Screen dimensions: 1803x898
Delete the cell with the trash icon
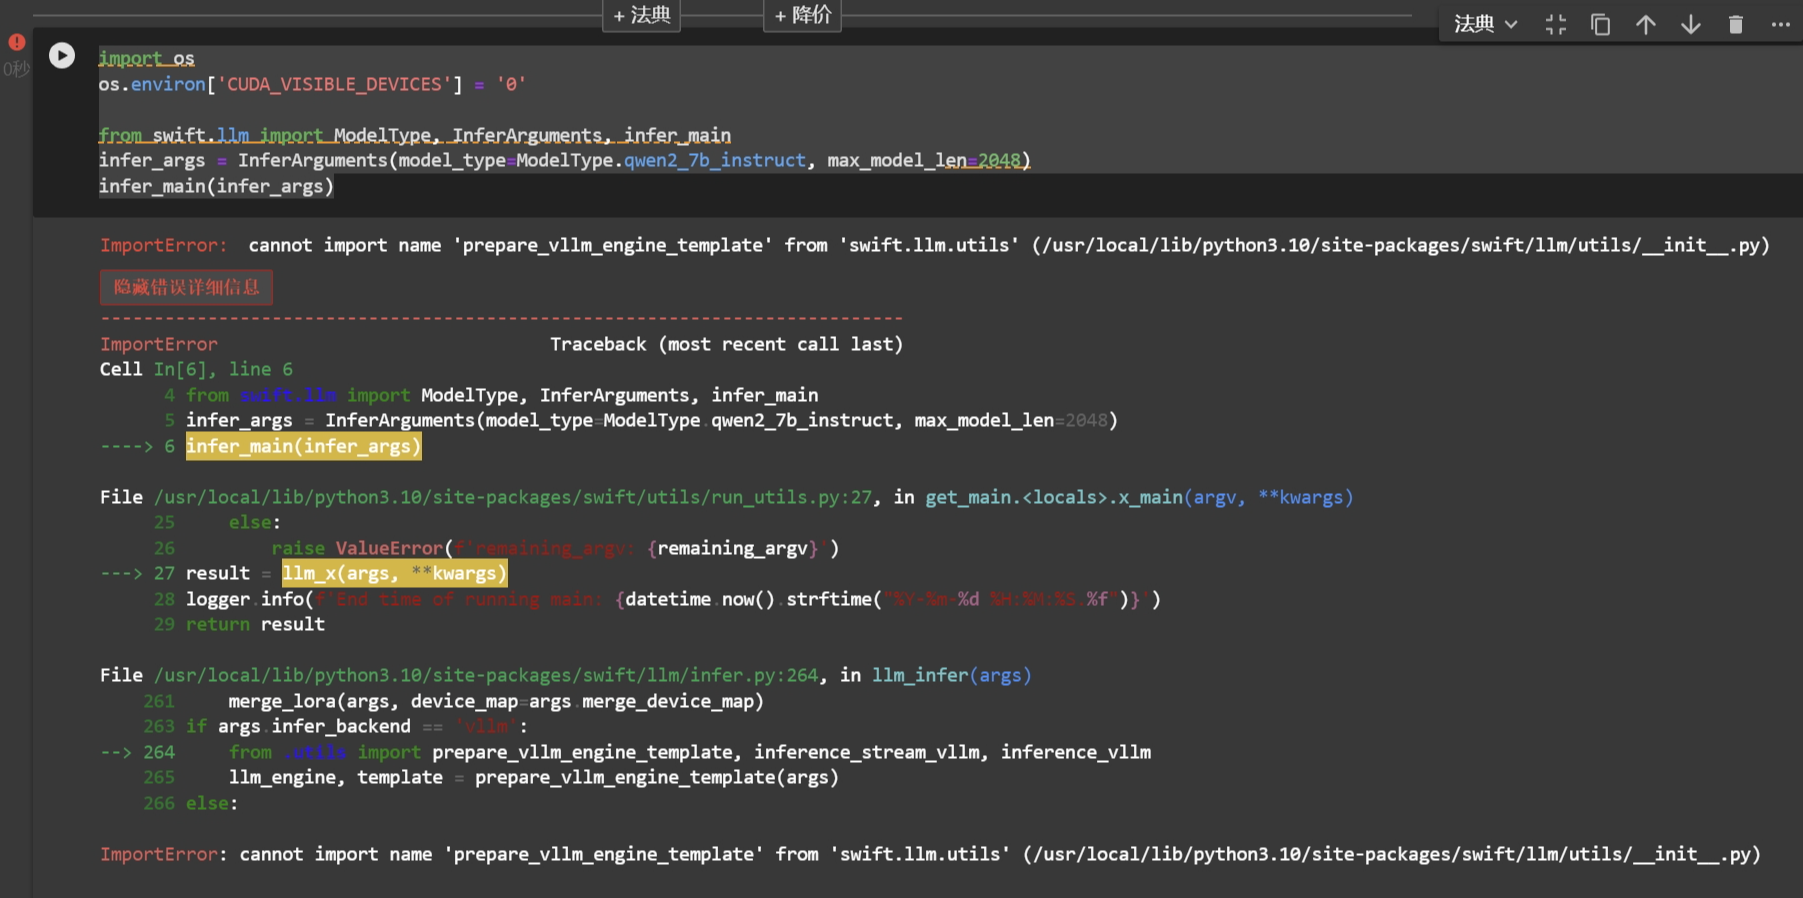[x=1735, y=24]
